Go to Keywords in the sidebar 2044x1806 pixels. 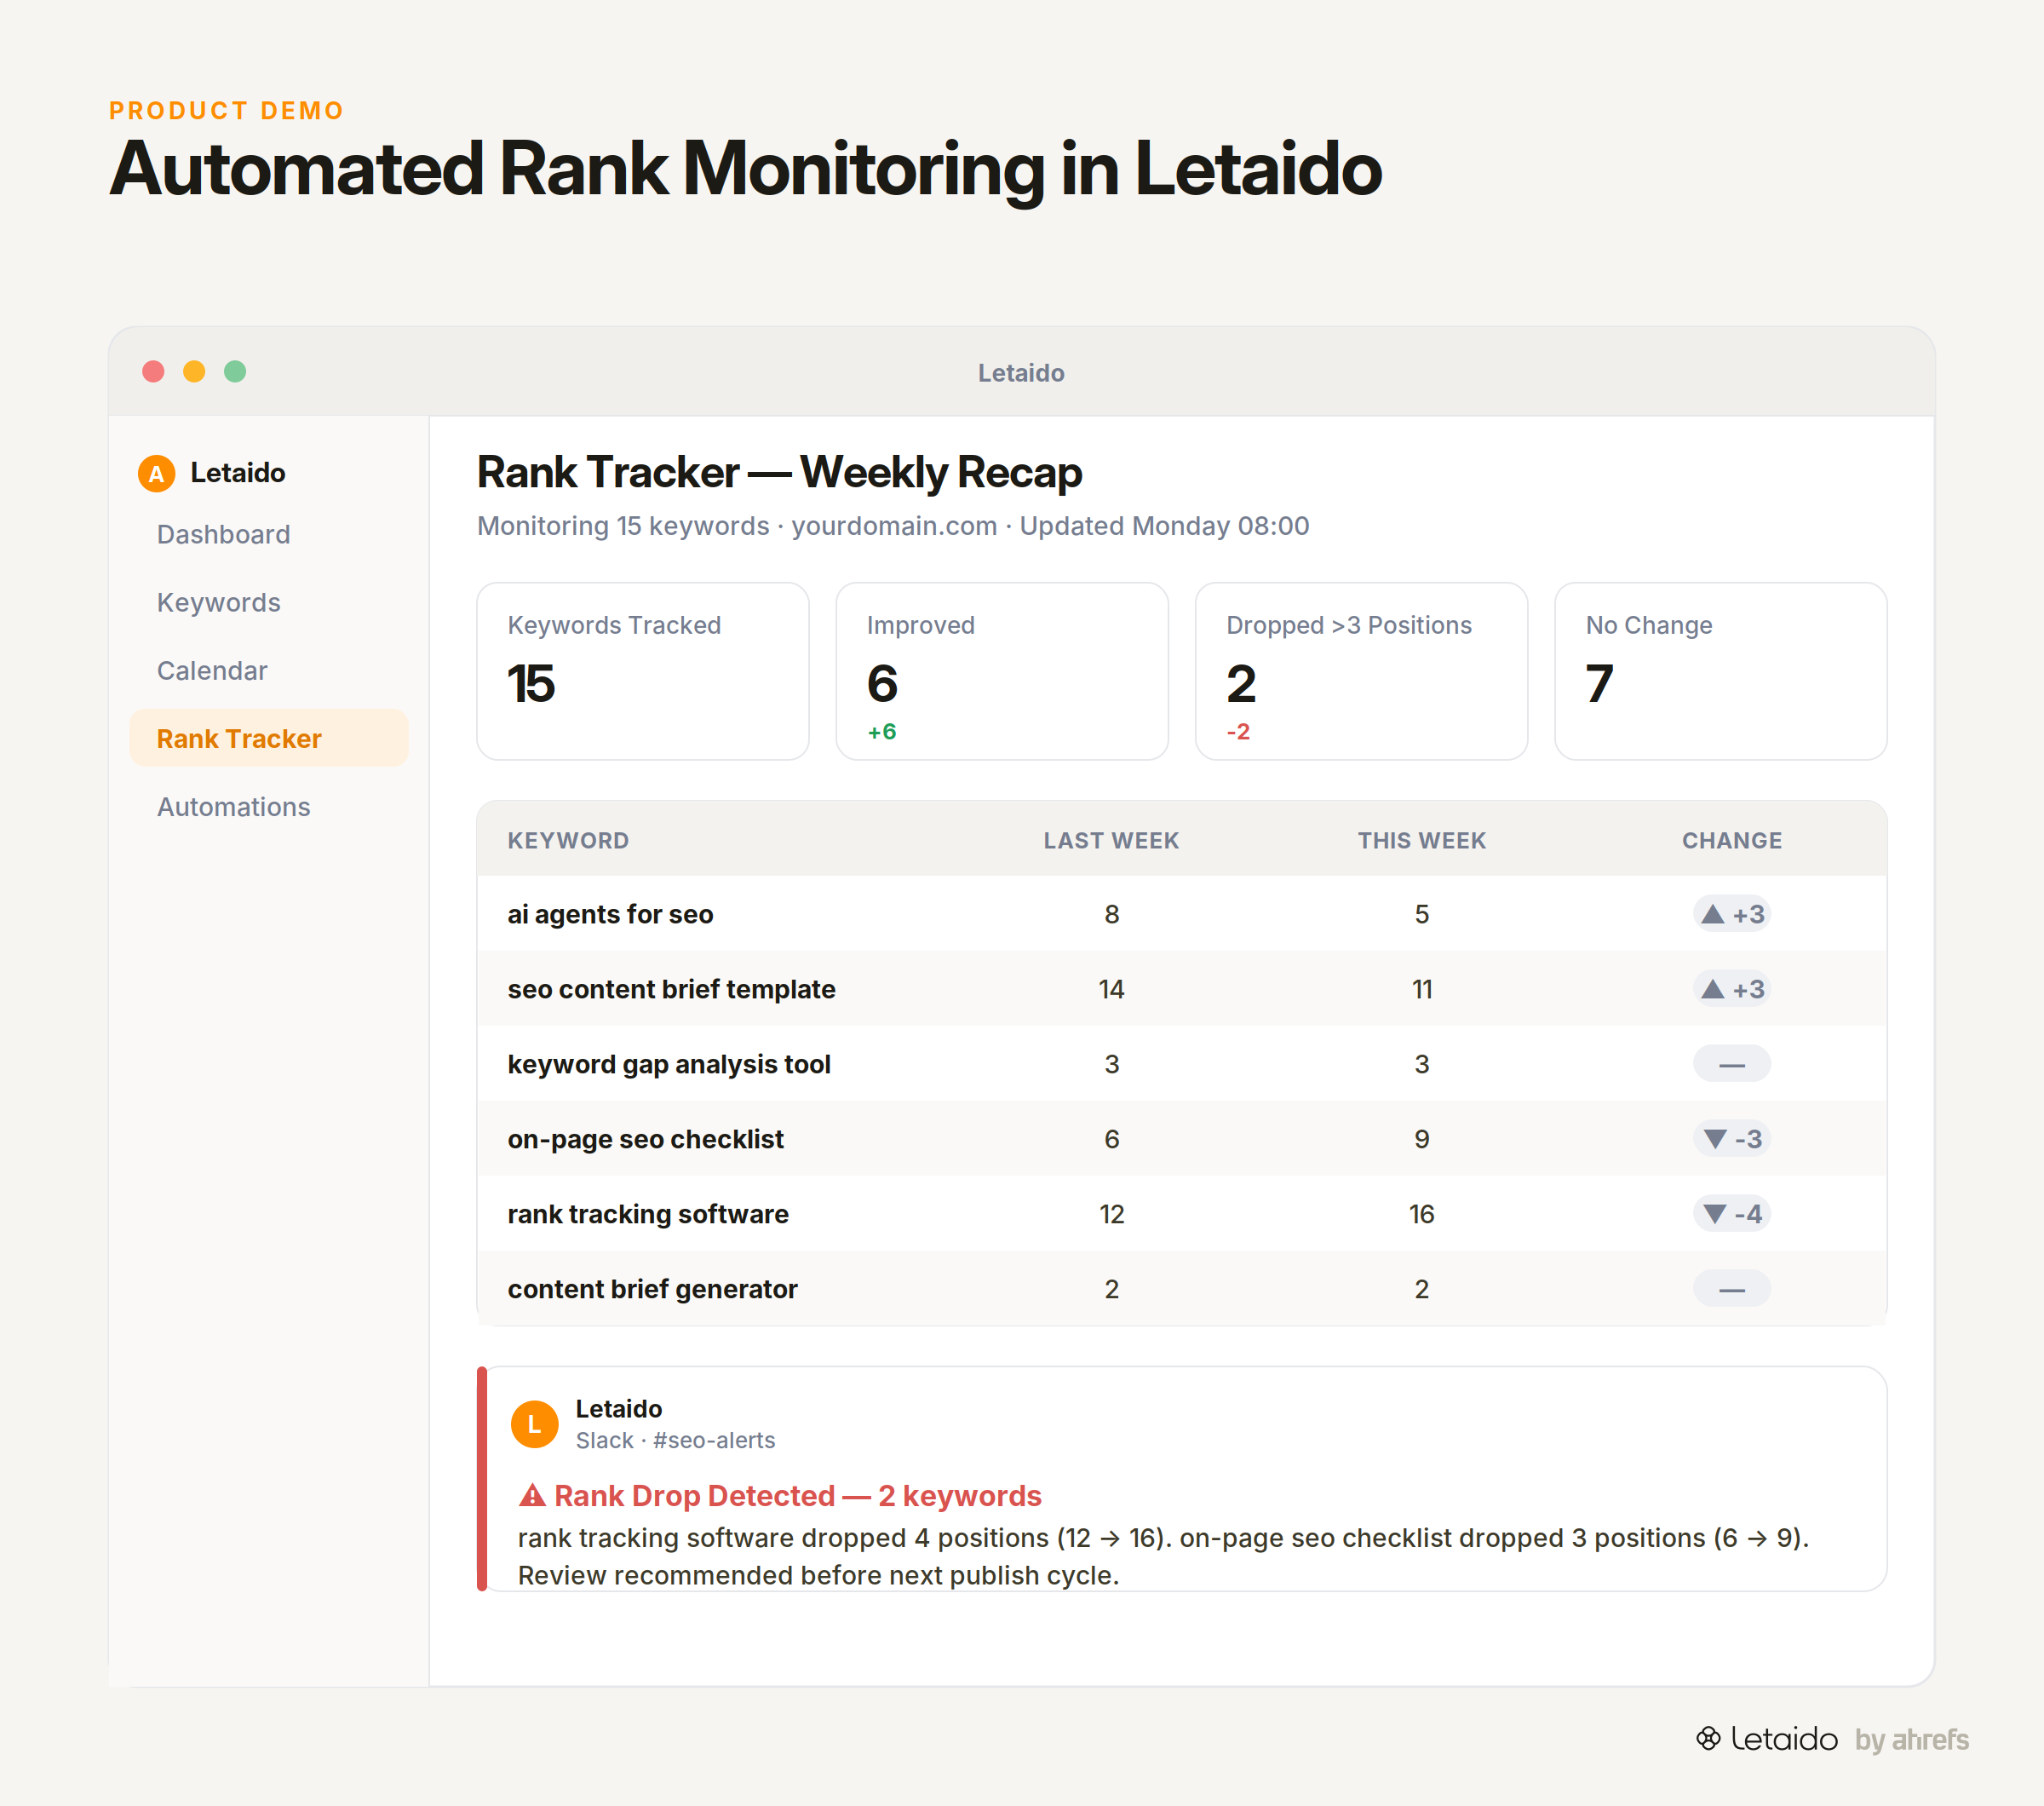218,602
